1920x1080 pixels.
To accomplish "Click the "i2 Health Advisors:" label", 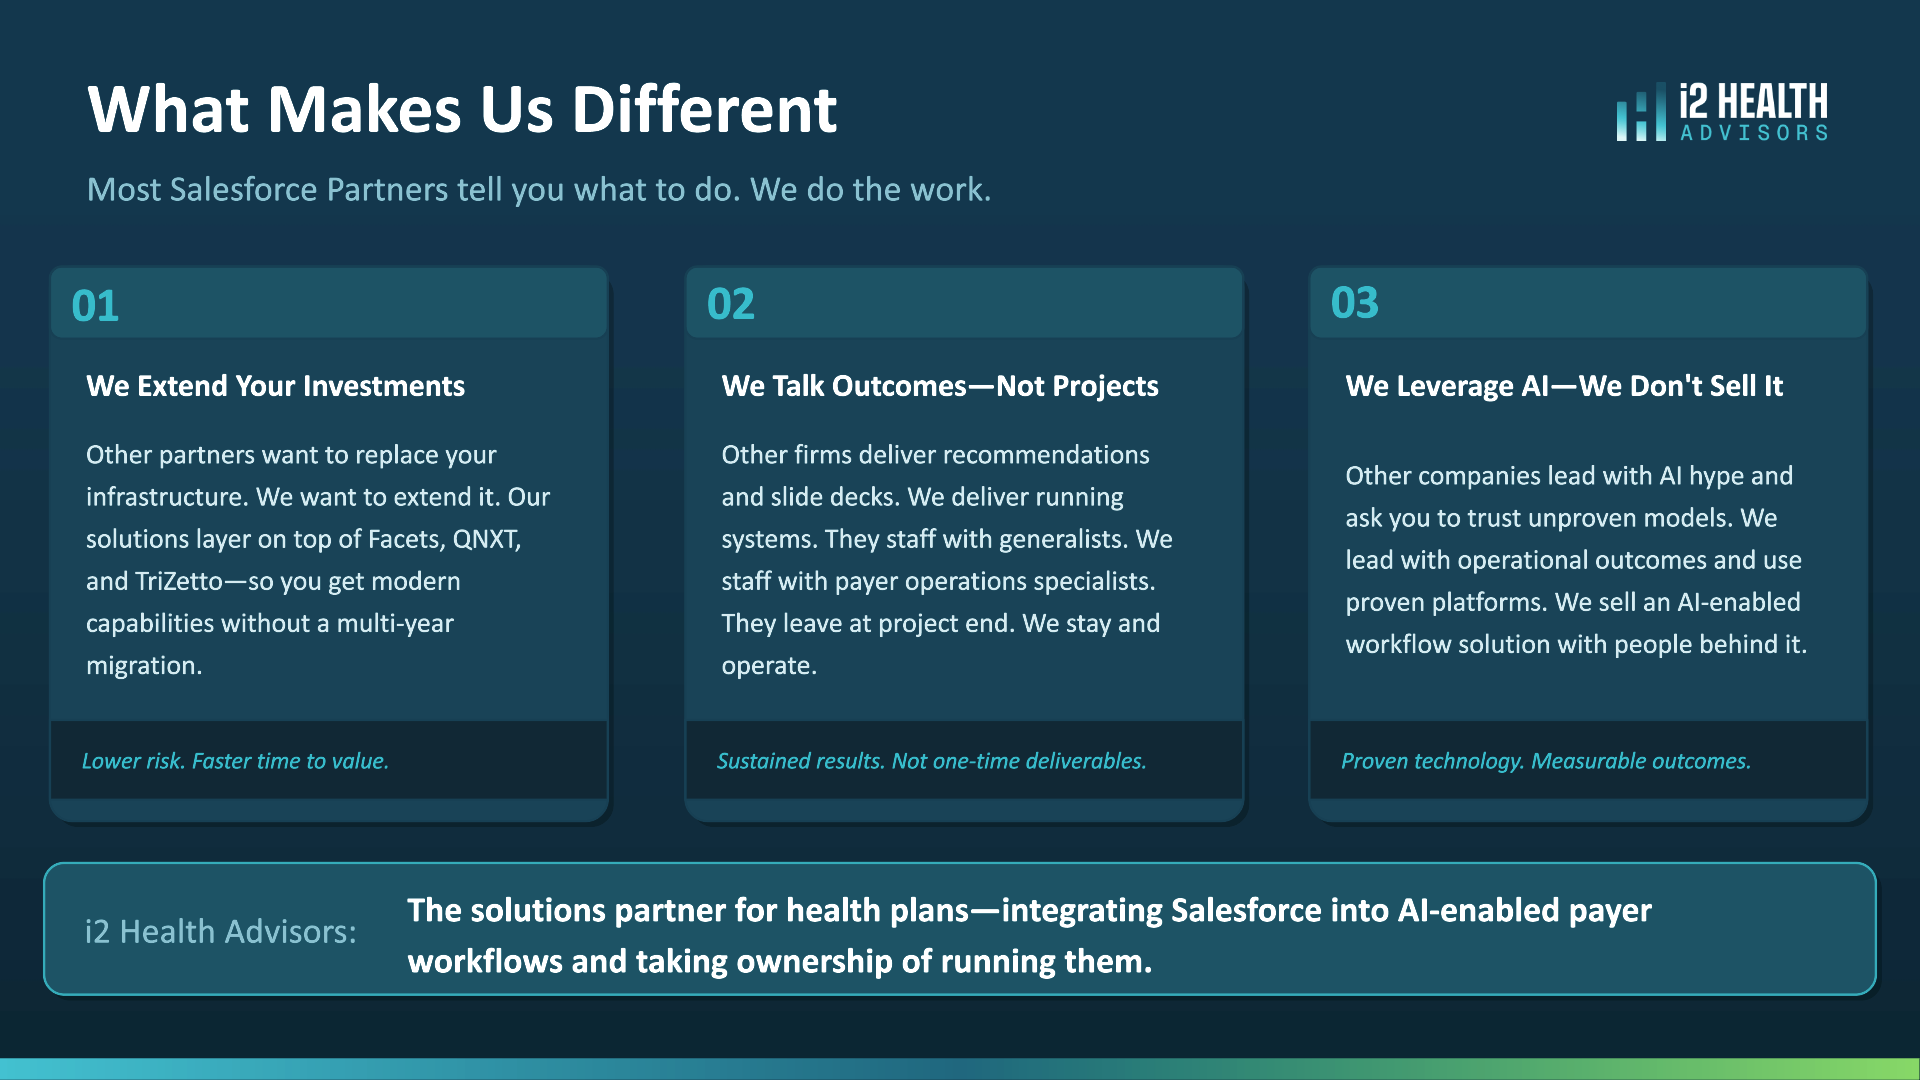I will [x=220, y=931].
